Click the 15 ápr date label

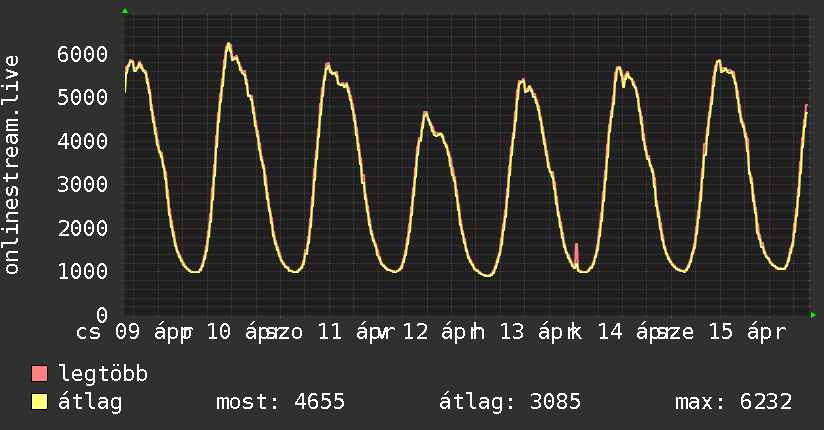(747, 333)
